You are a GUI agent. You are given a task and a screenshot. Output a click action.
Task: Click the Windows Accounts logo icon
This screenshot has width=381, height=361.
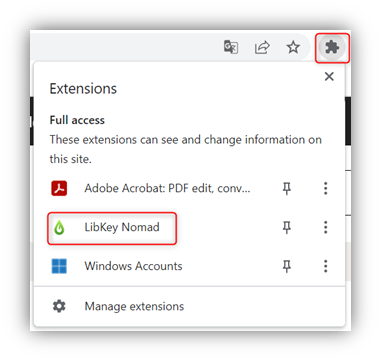pyautogui.click(x=59, y=266)
